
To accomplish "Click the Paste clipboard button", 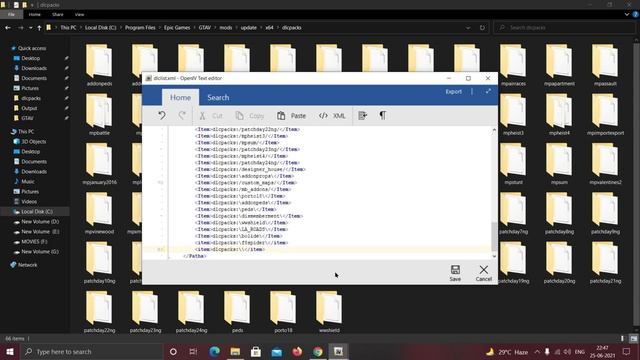I will pyautogui.click(x=291, y=116).
